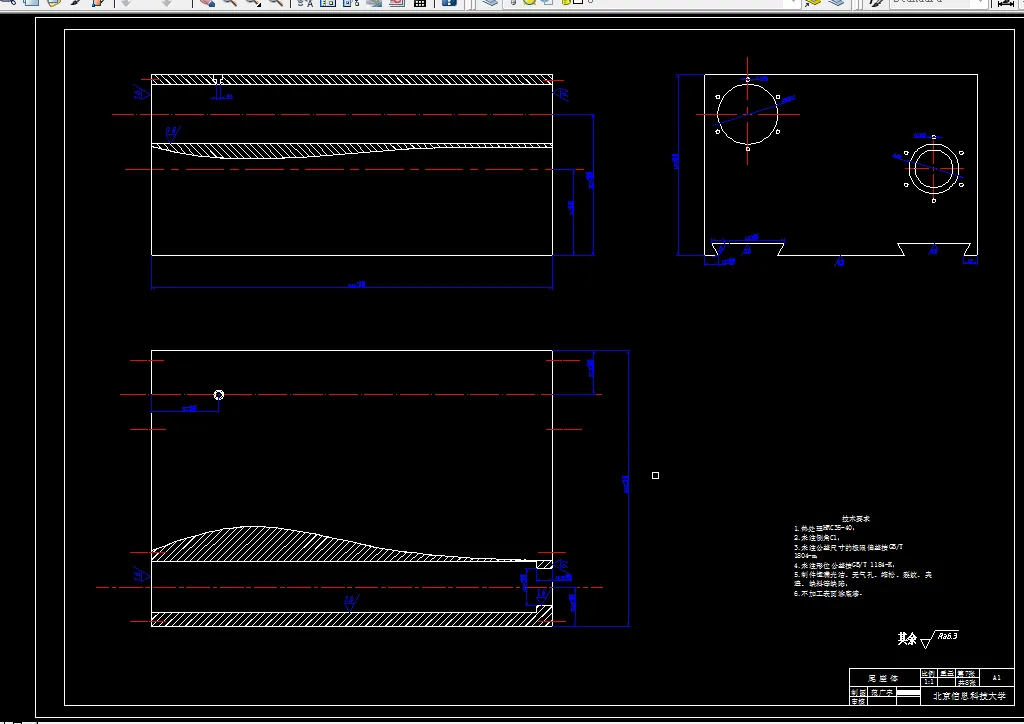Open help via the blue question icon
Viewport: 1024px width, 724px height.
(449, 3)
